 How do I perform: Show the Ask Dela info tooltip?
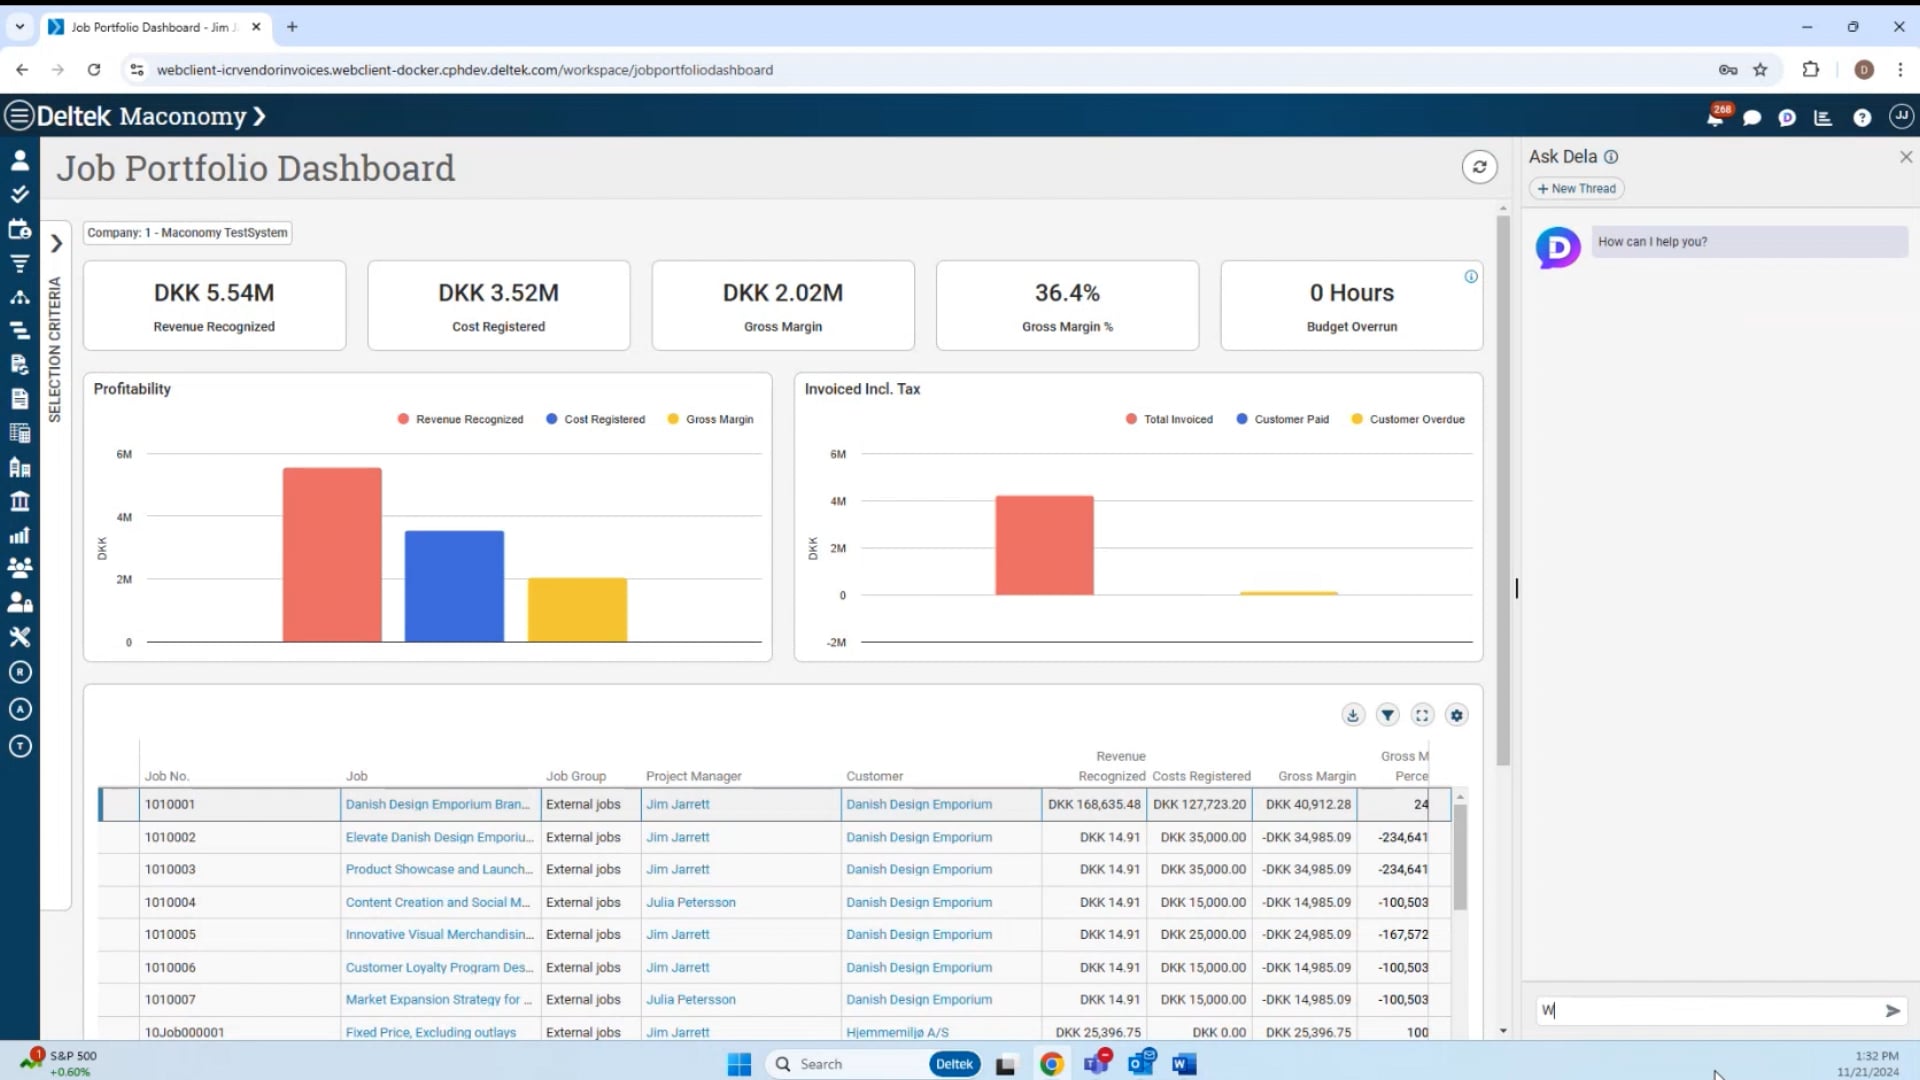[1611, 157]
